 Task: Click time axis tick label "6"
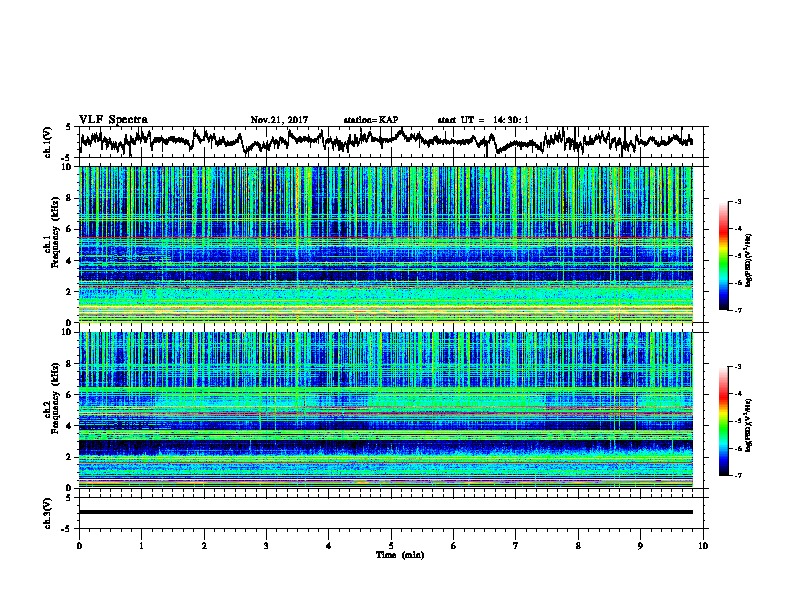click(454, 546)
